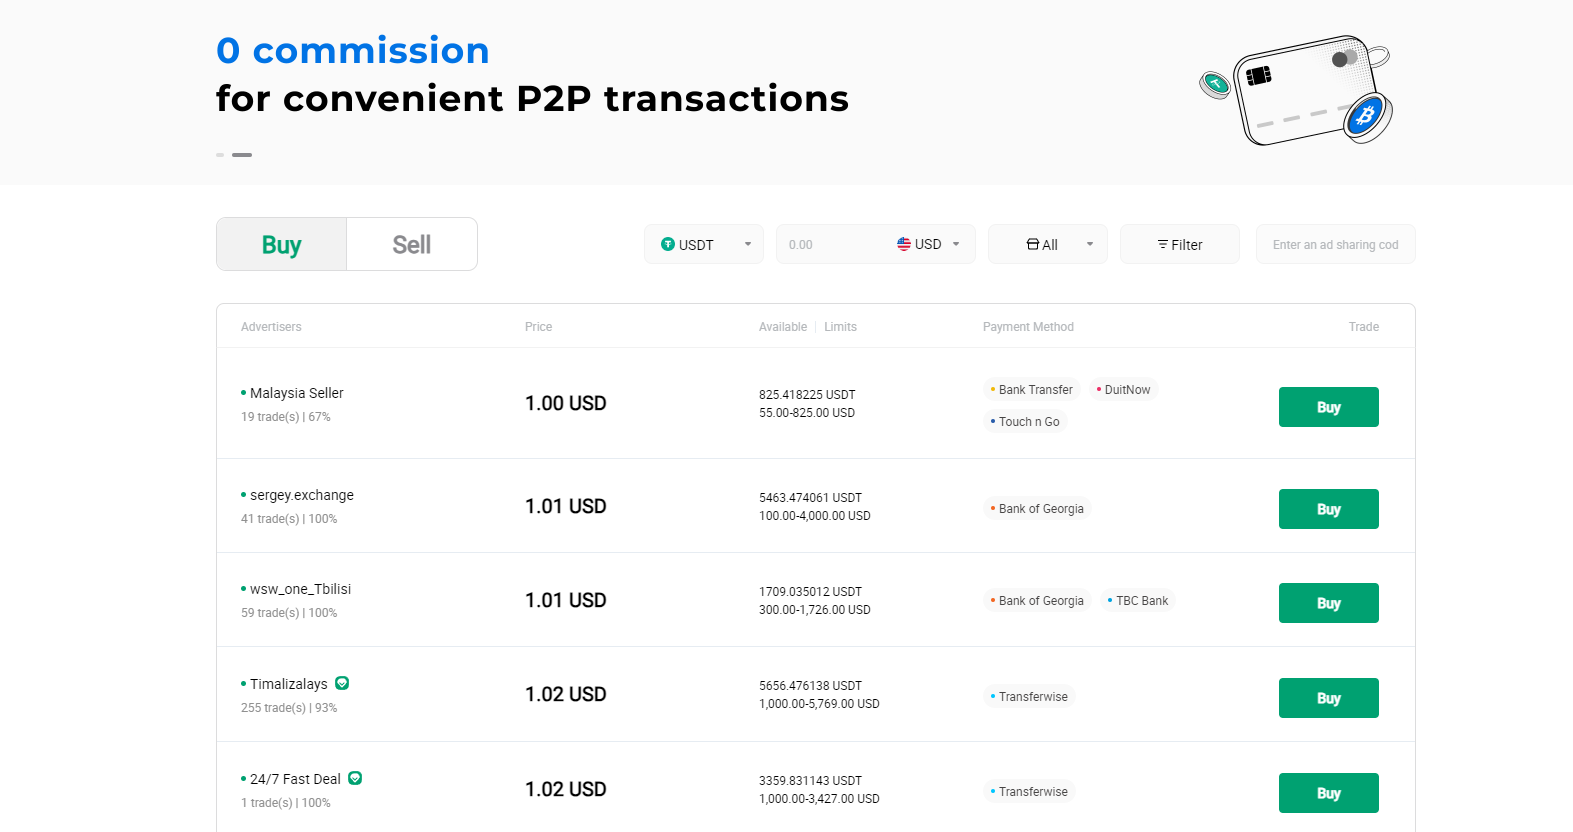Image resolution: width=1573 pixels, height=832 pixels.
Task: Expand the USDT coin dropdown
Action: tap(704, 244)
